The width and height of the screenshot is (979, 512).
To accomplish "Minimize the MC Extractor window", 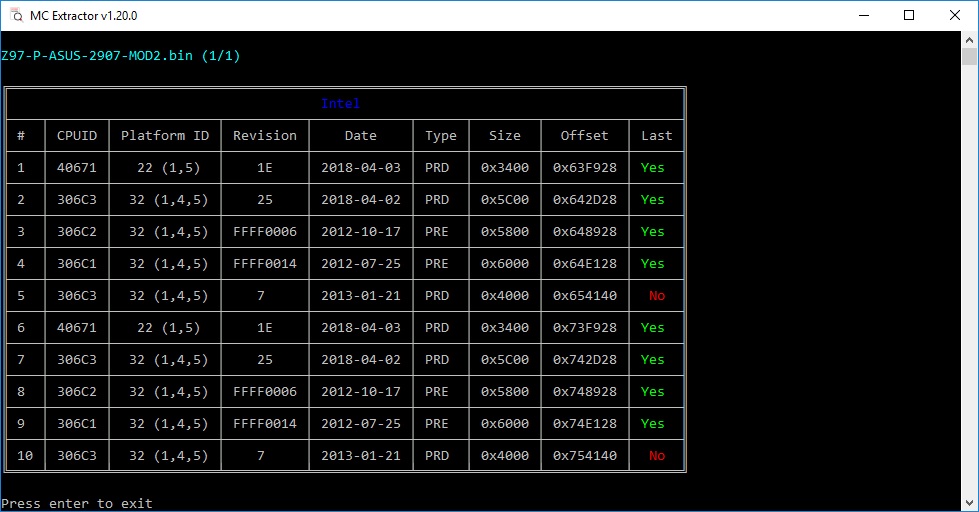I will (x=864, y=15).
